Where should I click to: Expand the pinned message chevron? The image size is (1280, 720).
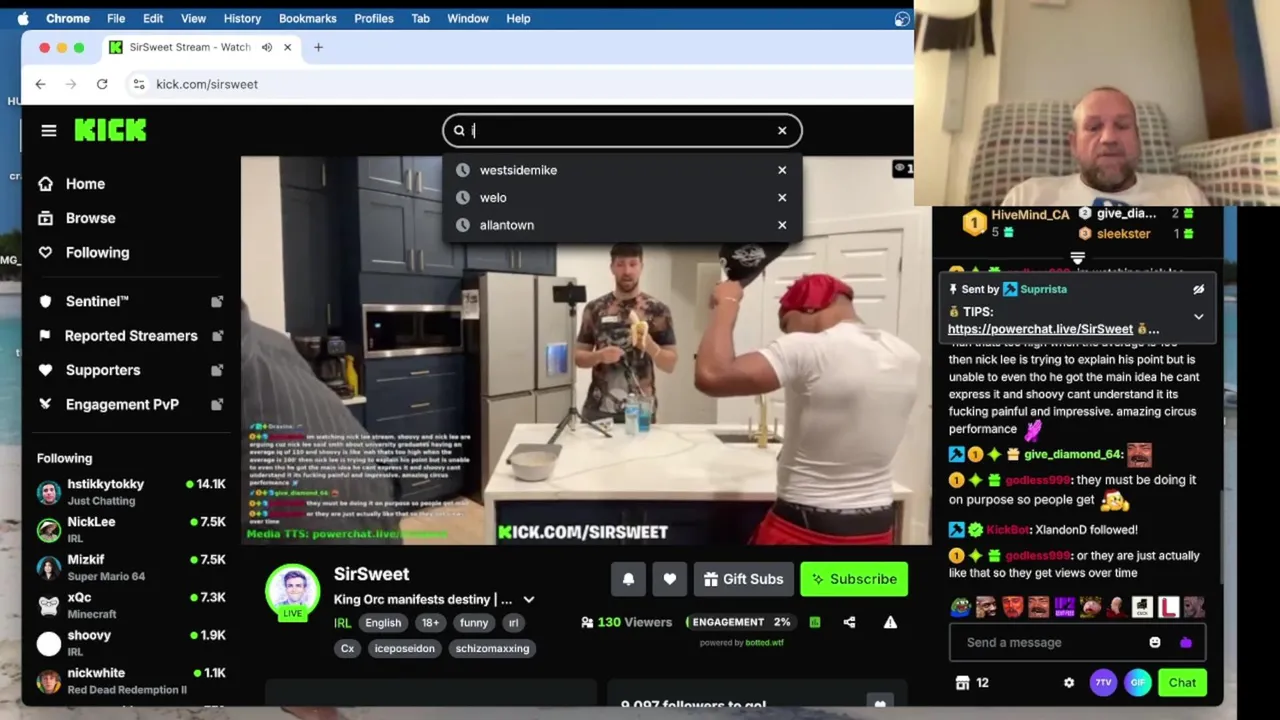coord(1198,317)
